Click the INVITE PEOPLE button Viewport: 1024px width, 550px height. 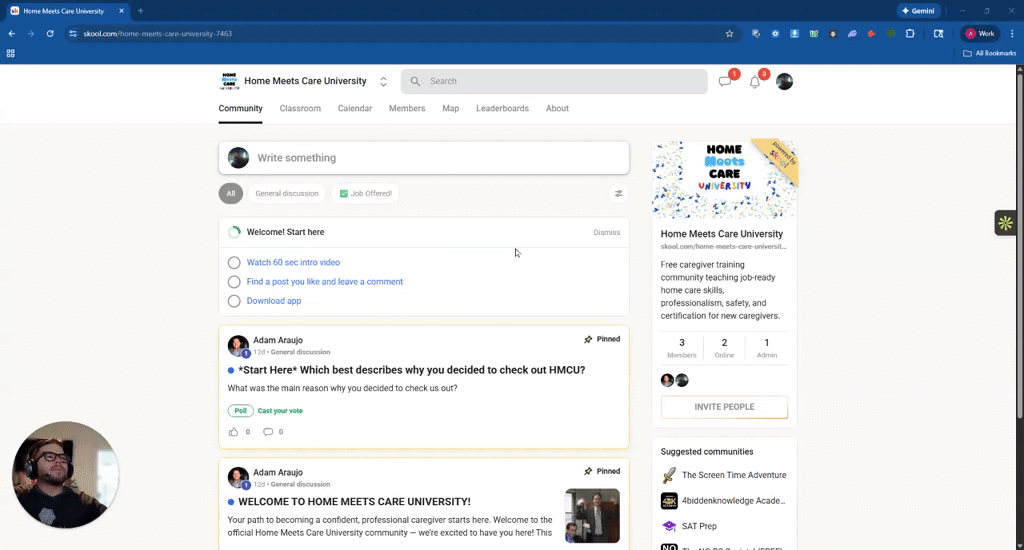click(724, 407)
